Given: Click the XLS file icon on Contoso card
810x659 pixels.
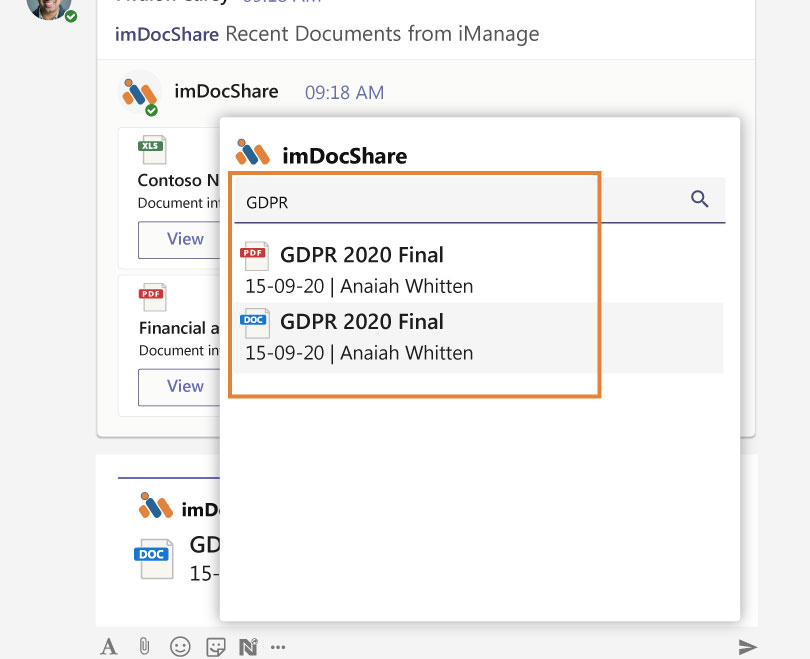Looking at the screenshot, I should (152, 149).
